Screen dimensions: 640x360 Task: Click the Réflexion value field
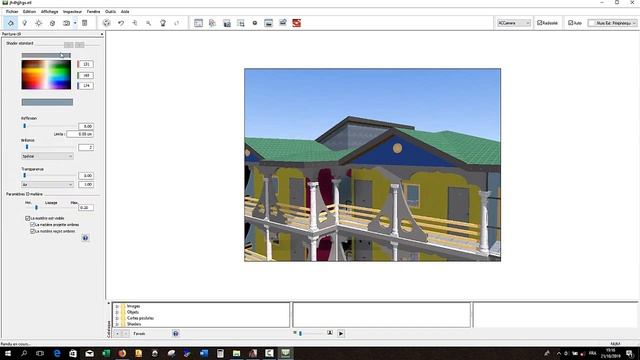click(x=86, y=126)
